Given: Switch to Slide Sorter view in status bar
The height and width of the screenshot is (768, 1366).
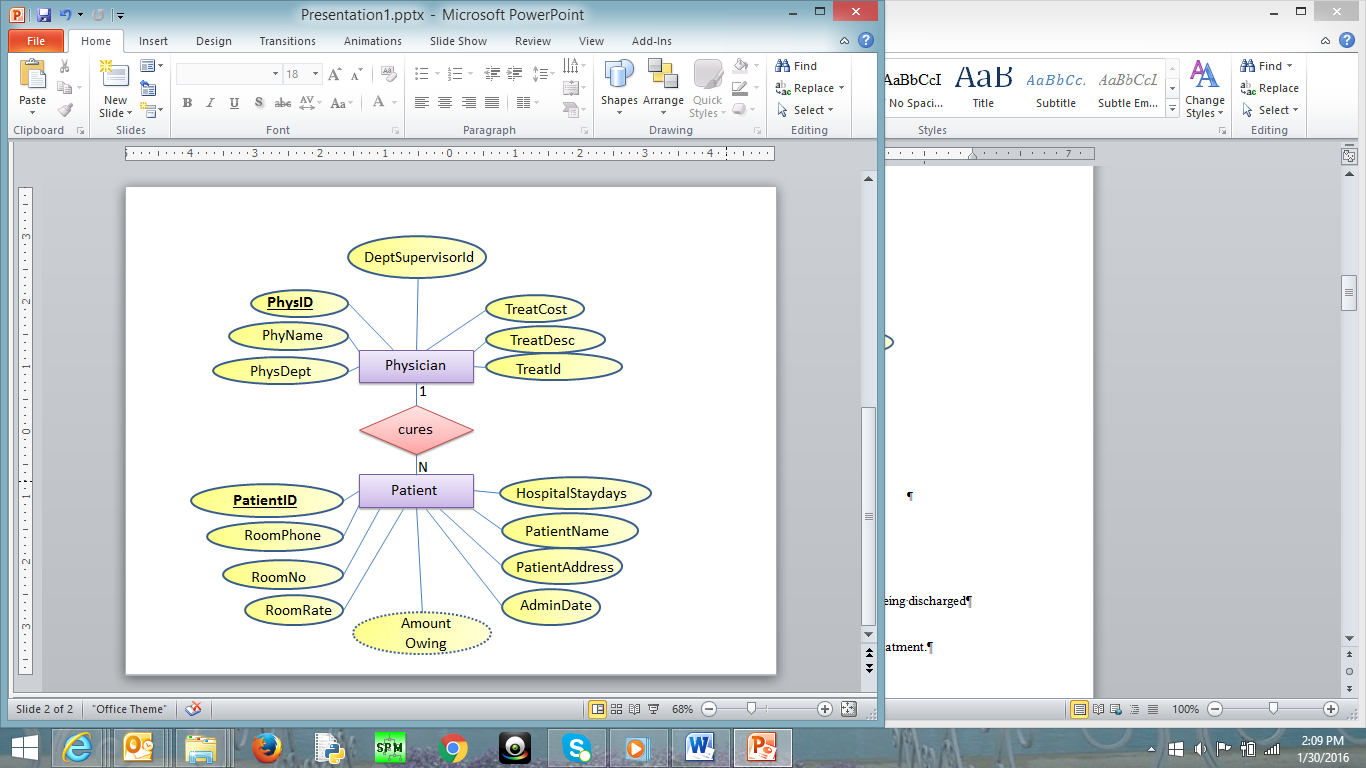Looking at the screenshot, I should pyautogui.click(x=616, y=709).
